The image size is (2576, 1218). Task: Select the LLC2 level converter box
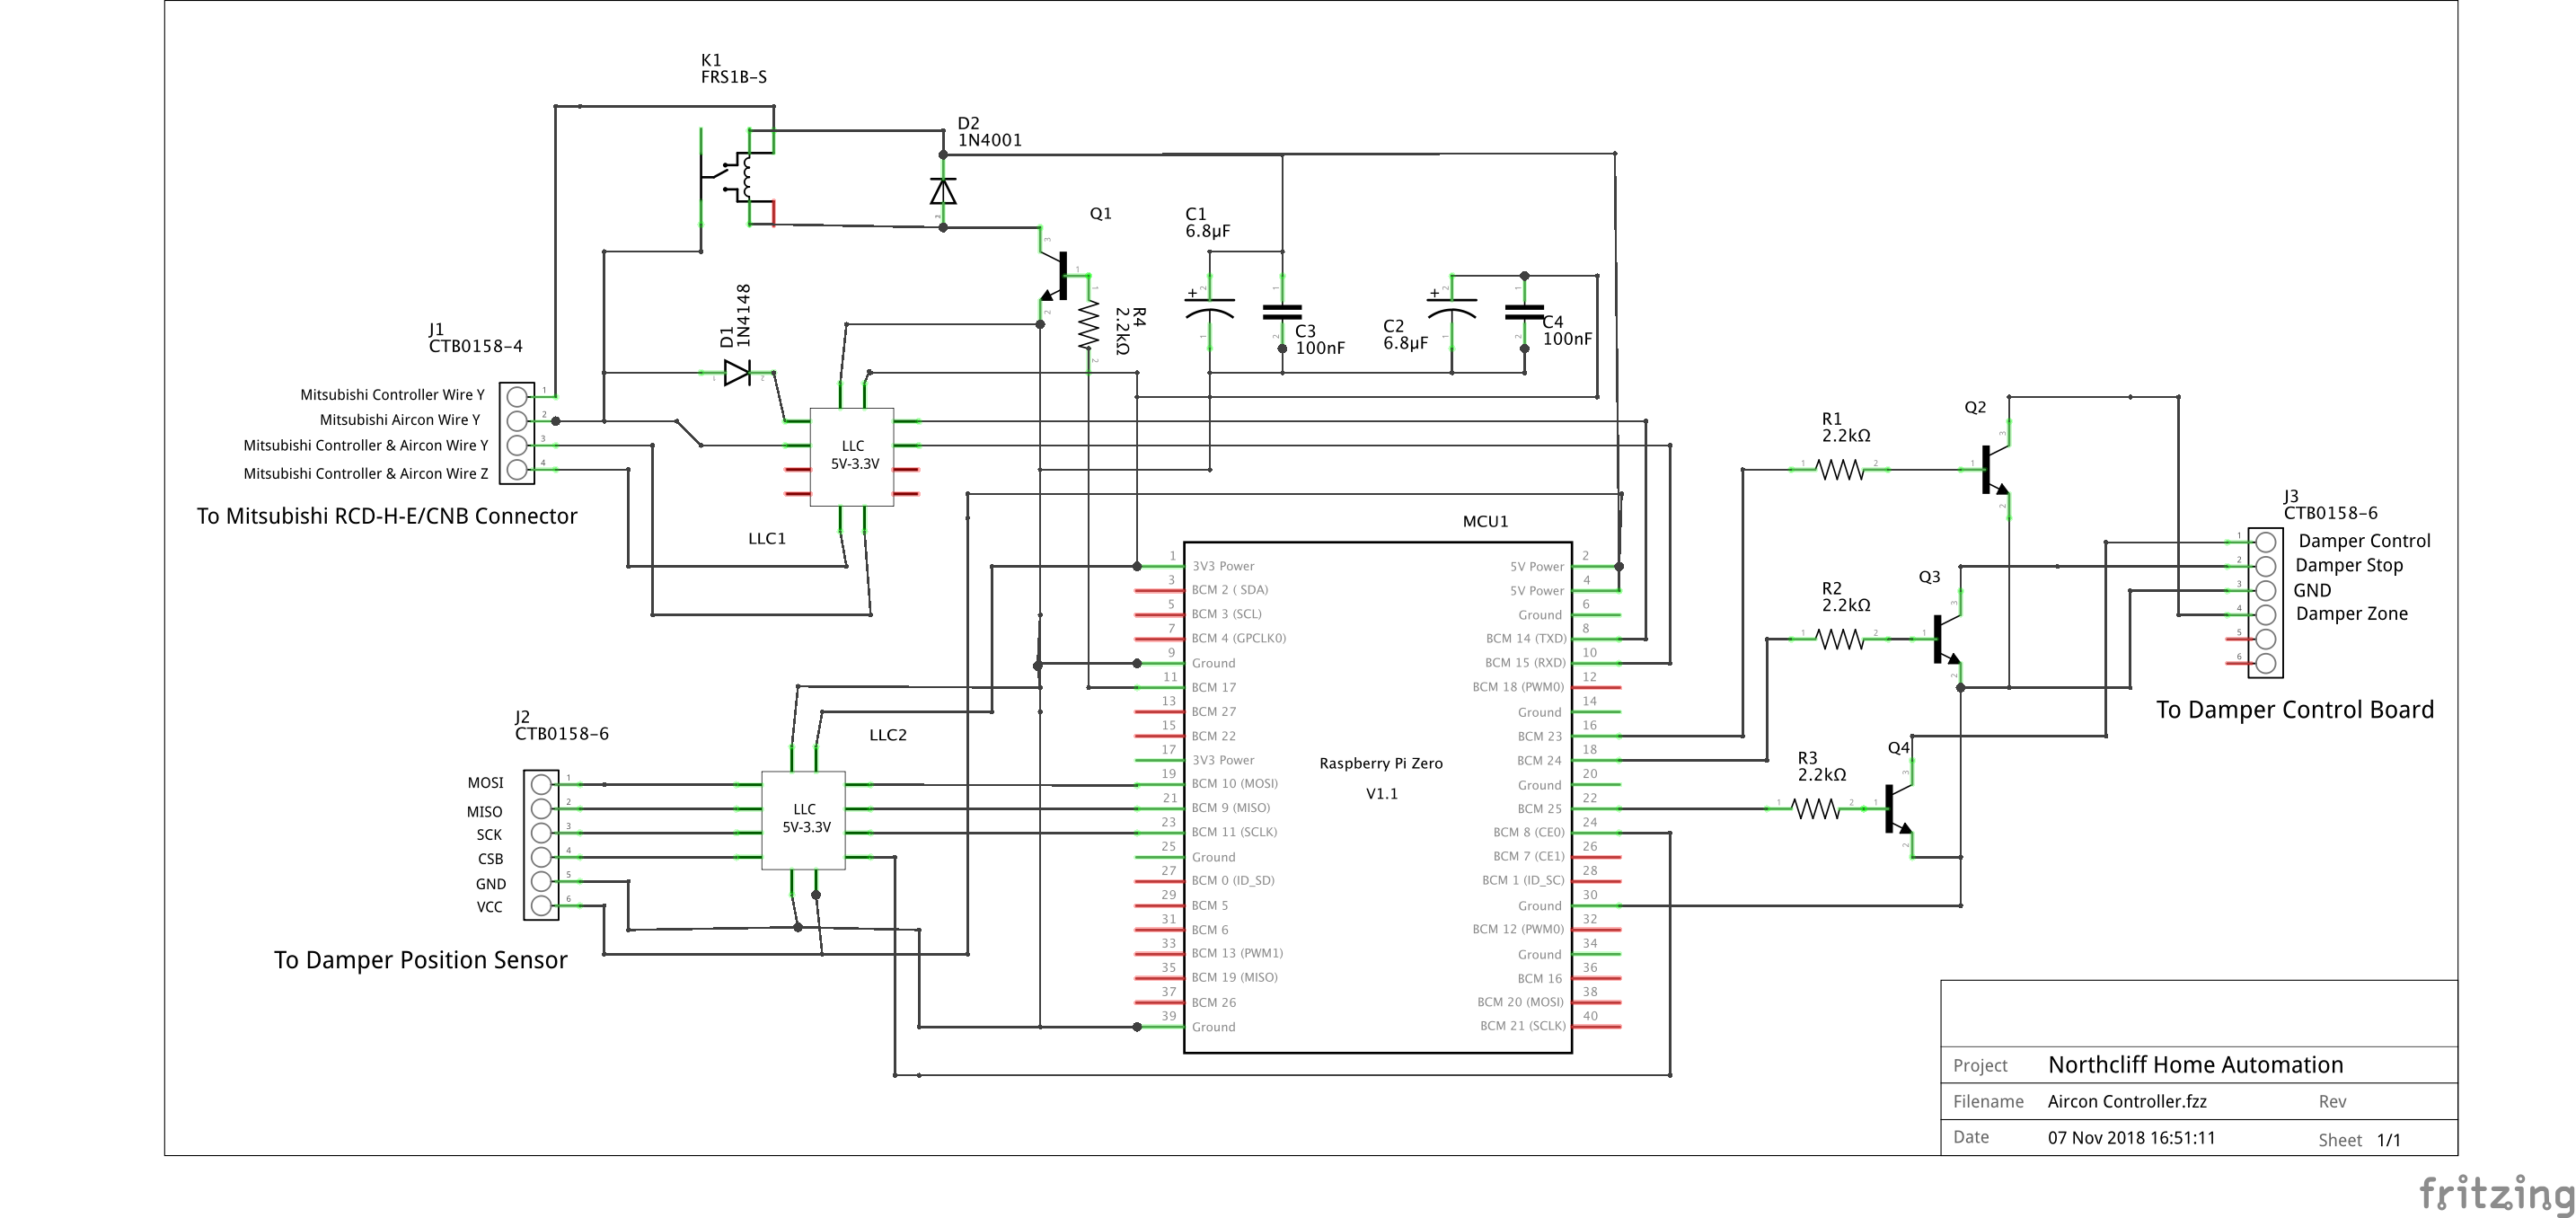803,820
